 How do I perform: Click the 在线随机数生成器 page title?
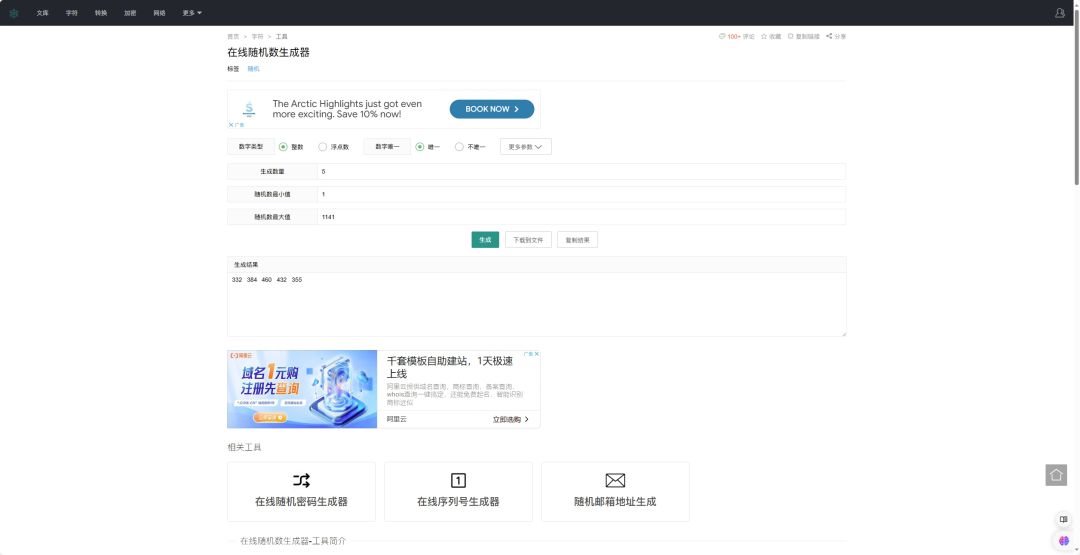point(269,52)
